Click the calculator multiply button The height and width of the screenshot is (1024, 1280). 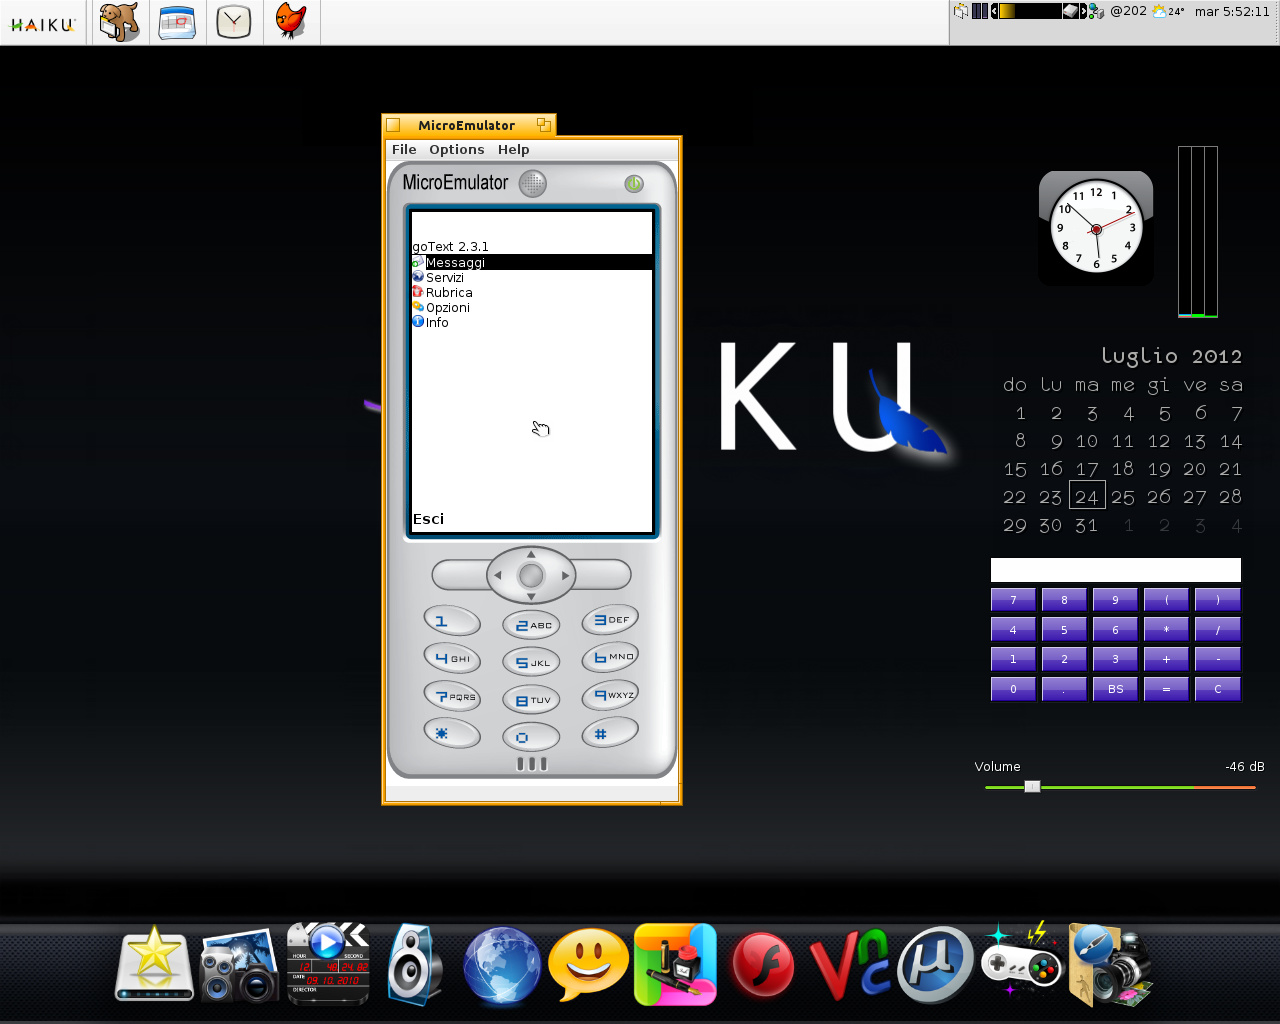click(1166, 630)
